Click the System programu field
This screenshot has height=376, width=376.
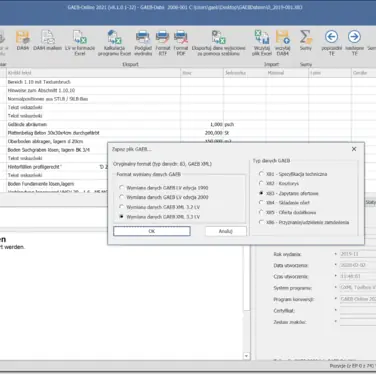coord(358,288)
